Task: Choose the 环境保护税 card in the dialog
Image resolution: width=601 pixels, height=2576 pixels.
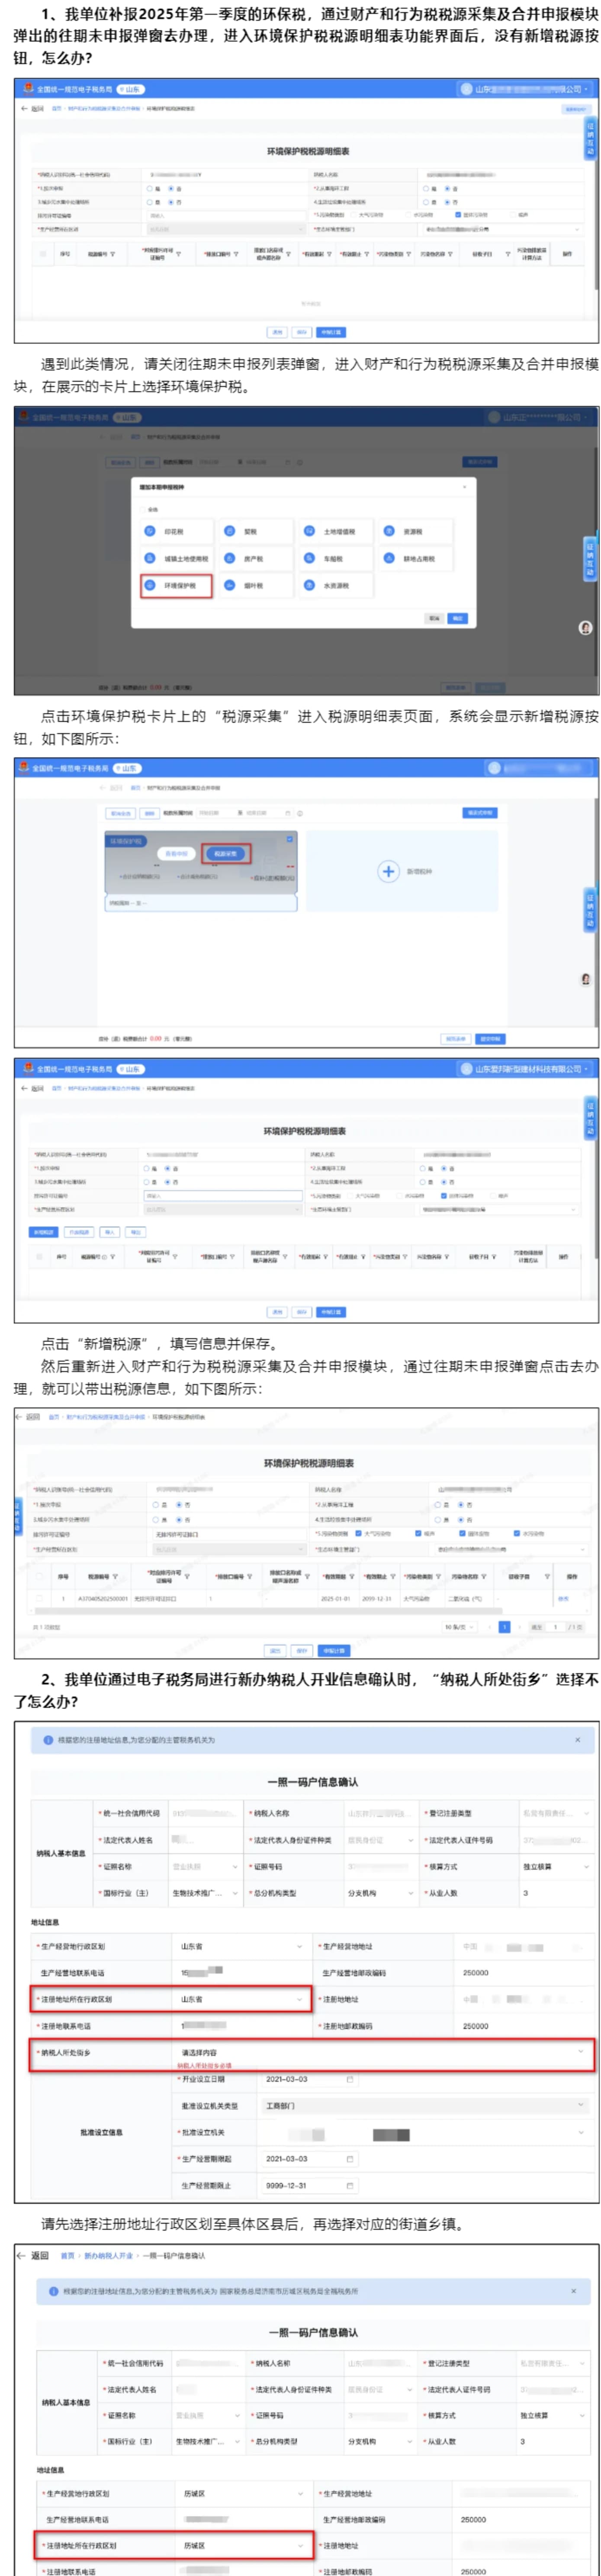Action: coord(176,585)
